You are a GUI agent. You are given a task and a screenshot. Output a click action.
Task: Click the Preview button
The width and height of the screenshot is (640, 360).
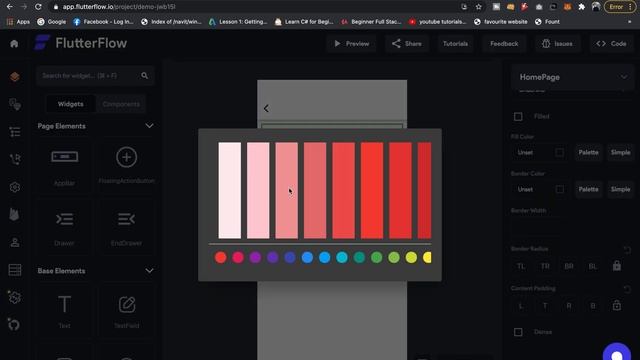351,44
